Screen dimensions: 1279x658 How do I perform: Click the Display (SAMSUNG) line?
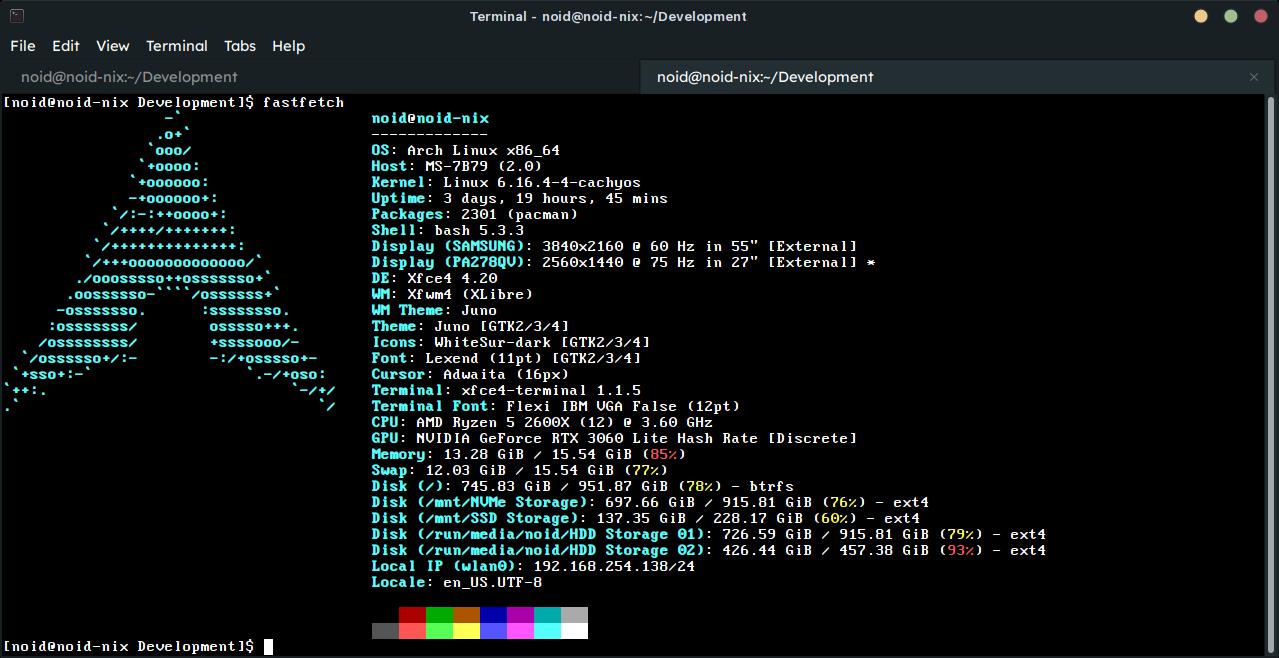pos(615,246)
